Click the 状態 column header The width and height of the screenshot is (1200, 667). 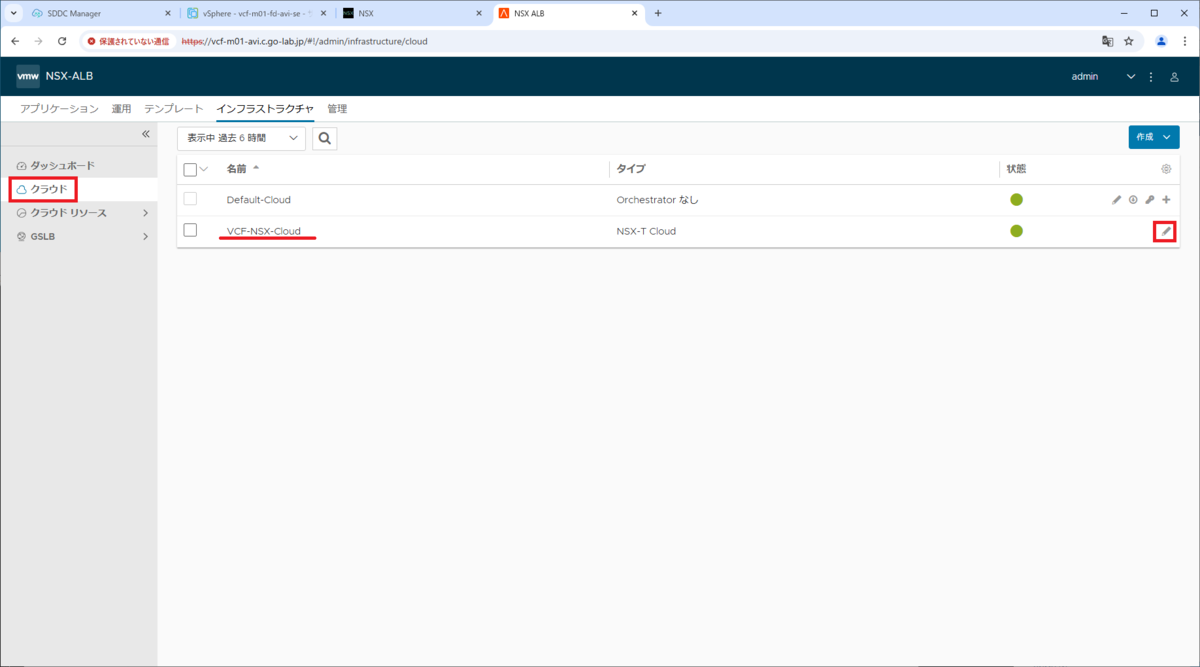1016,169
